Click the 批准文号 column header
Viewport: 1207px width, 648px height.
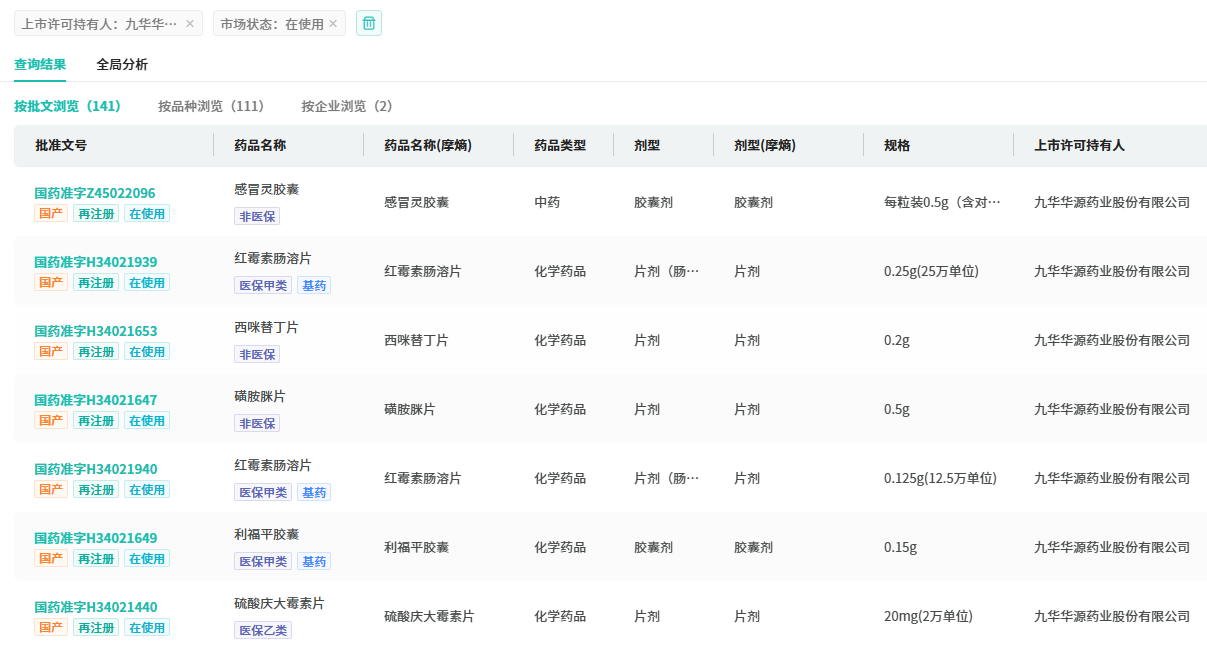61,146
